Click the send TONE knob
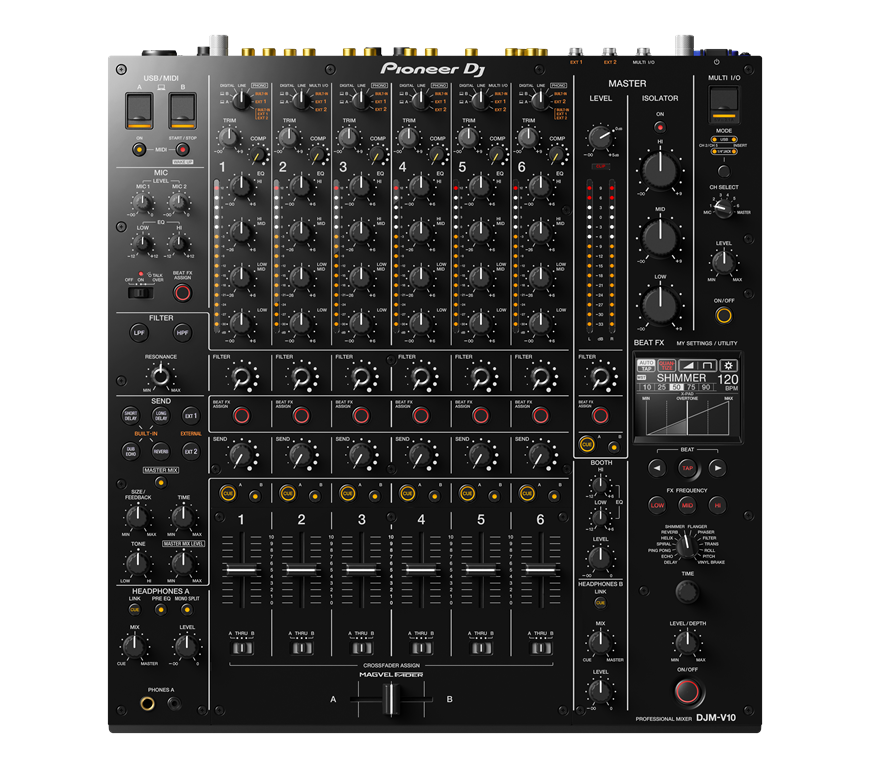The width and height of the screenshot is (874, 768). pyautogui.click(x=137, y=563)
